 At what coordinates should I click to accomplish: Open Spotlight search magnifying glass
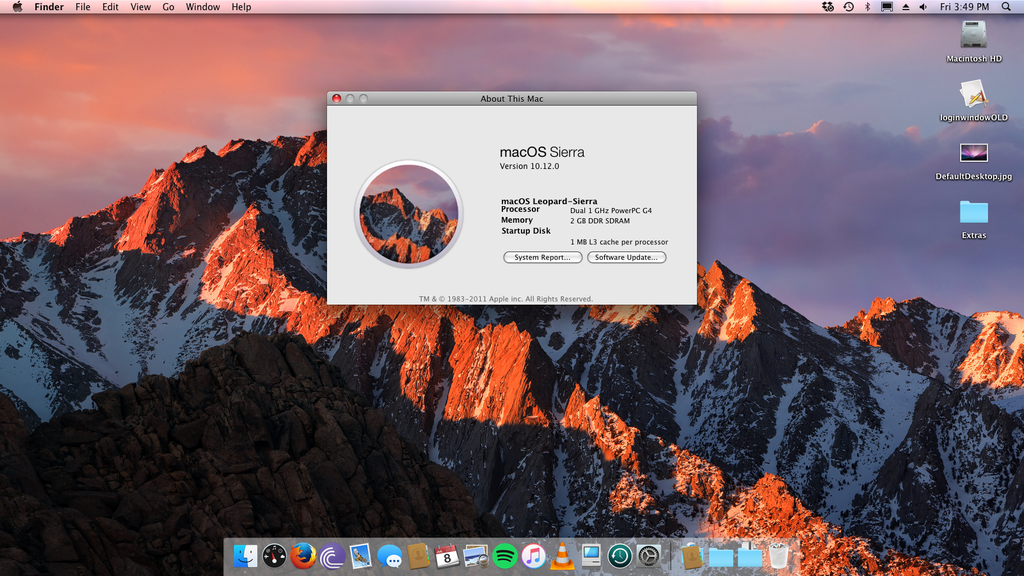tap(1006, 7)
